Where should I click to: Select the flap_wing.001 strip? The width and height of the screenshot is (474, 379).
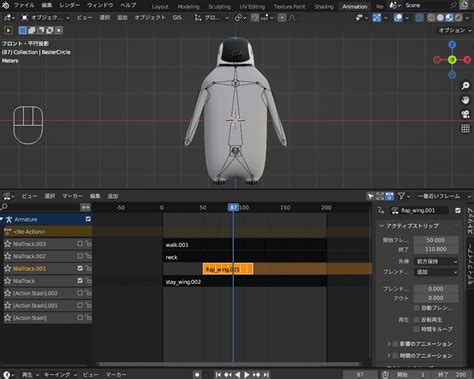[228, 269]
